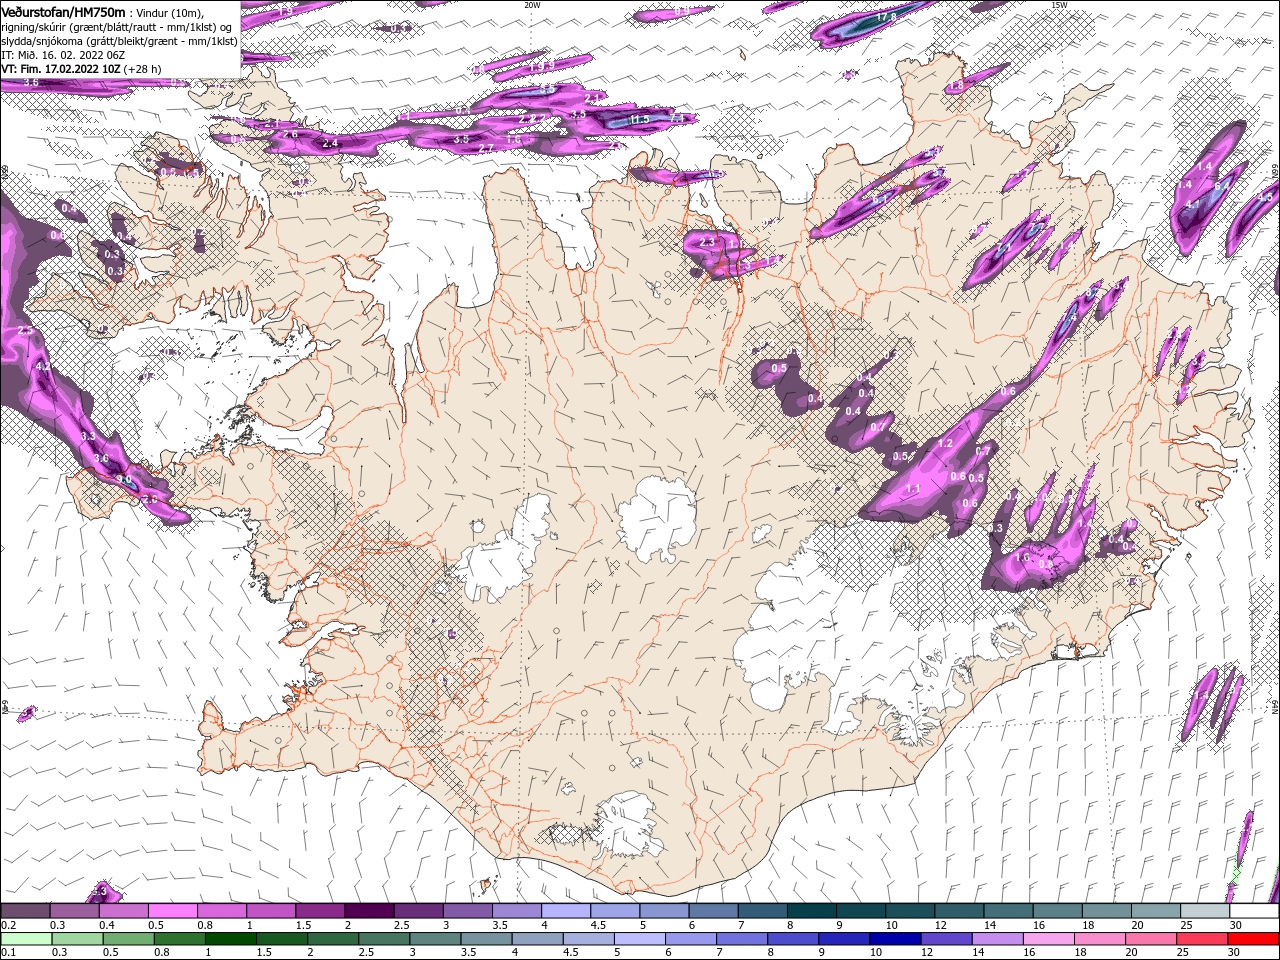Click the (+28 h) forecast offset text

click(142, 69)
